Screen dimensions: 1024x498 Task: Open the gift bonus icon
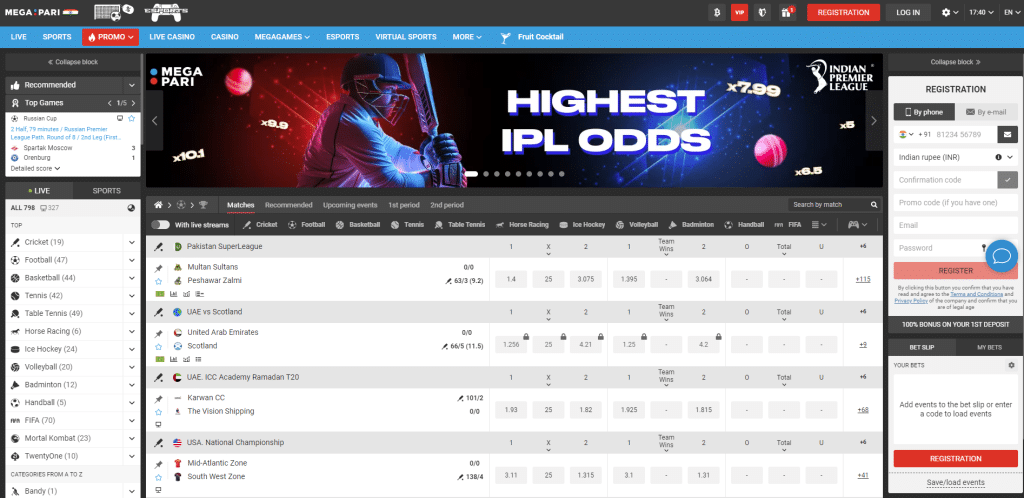point(788,12)
